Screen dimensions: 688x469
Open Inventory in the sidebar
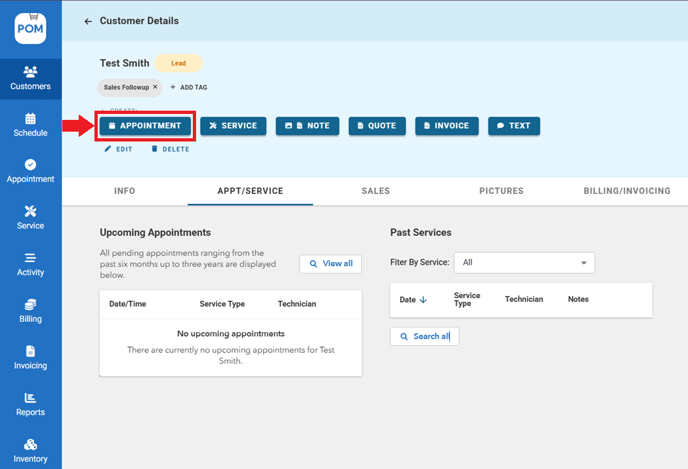point(30,451)
